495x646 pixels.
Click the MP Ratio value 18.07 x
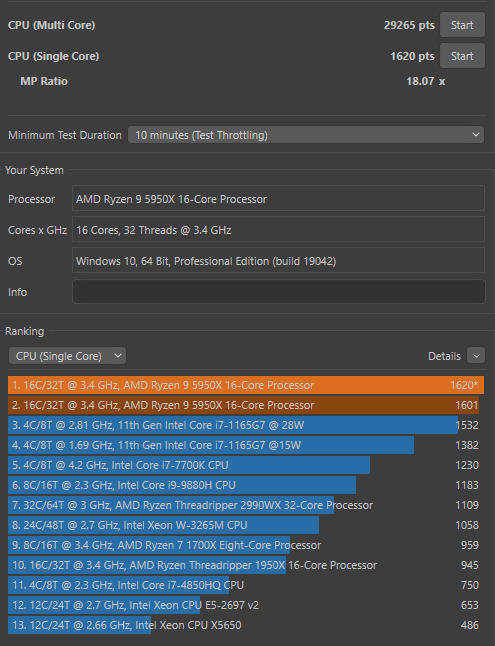426,81
